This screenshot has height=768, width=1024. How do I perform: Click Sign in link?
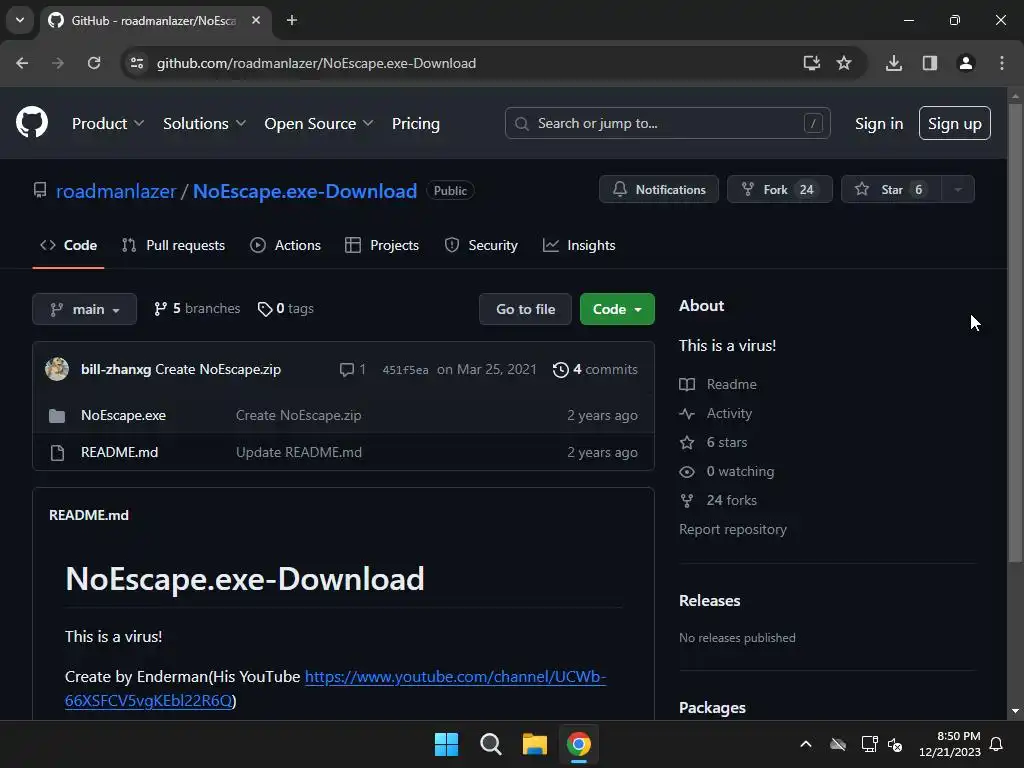click(879, 123)
